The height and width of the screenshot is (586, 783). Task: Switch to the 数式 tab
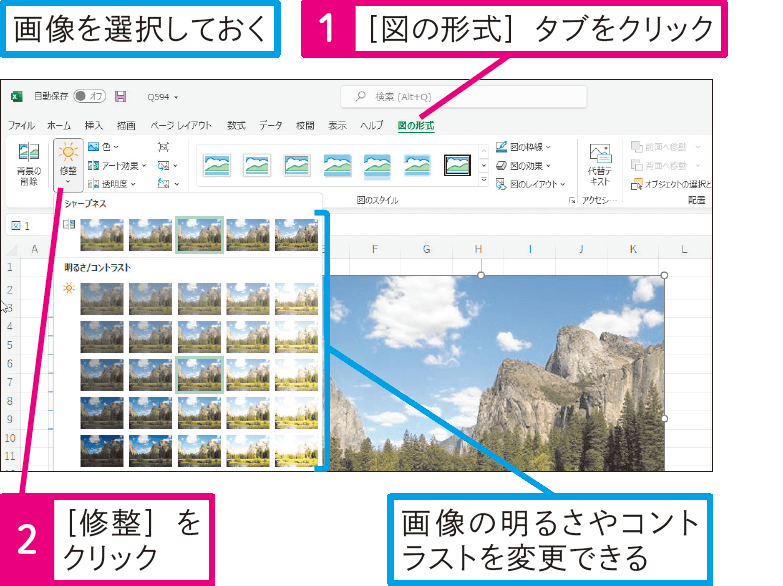236,125
